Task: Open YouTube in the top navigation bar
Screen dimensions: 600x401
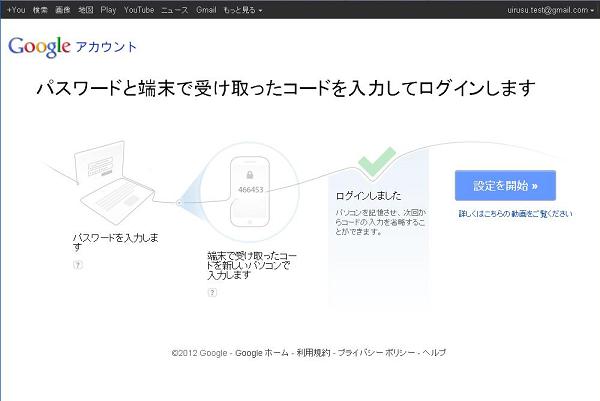Action: (139, 10)
